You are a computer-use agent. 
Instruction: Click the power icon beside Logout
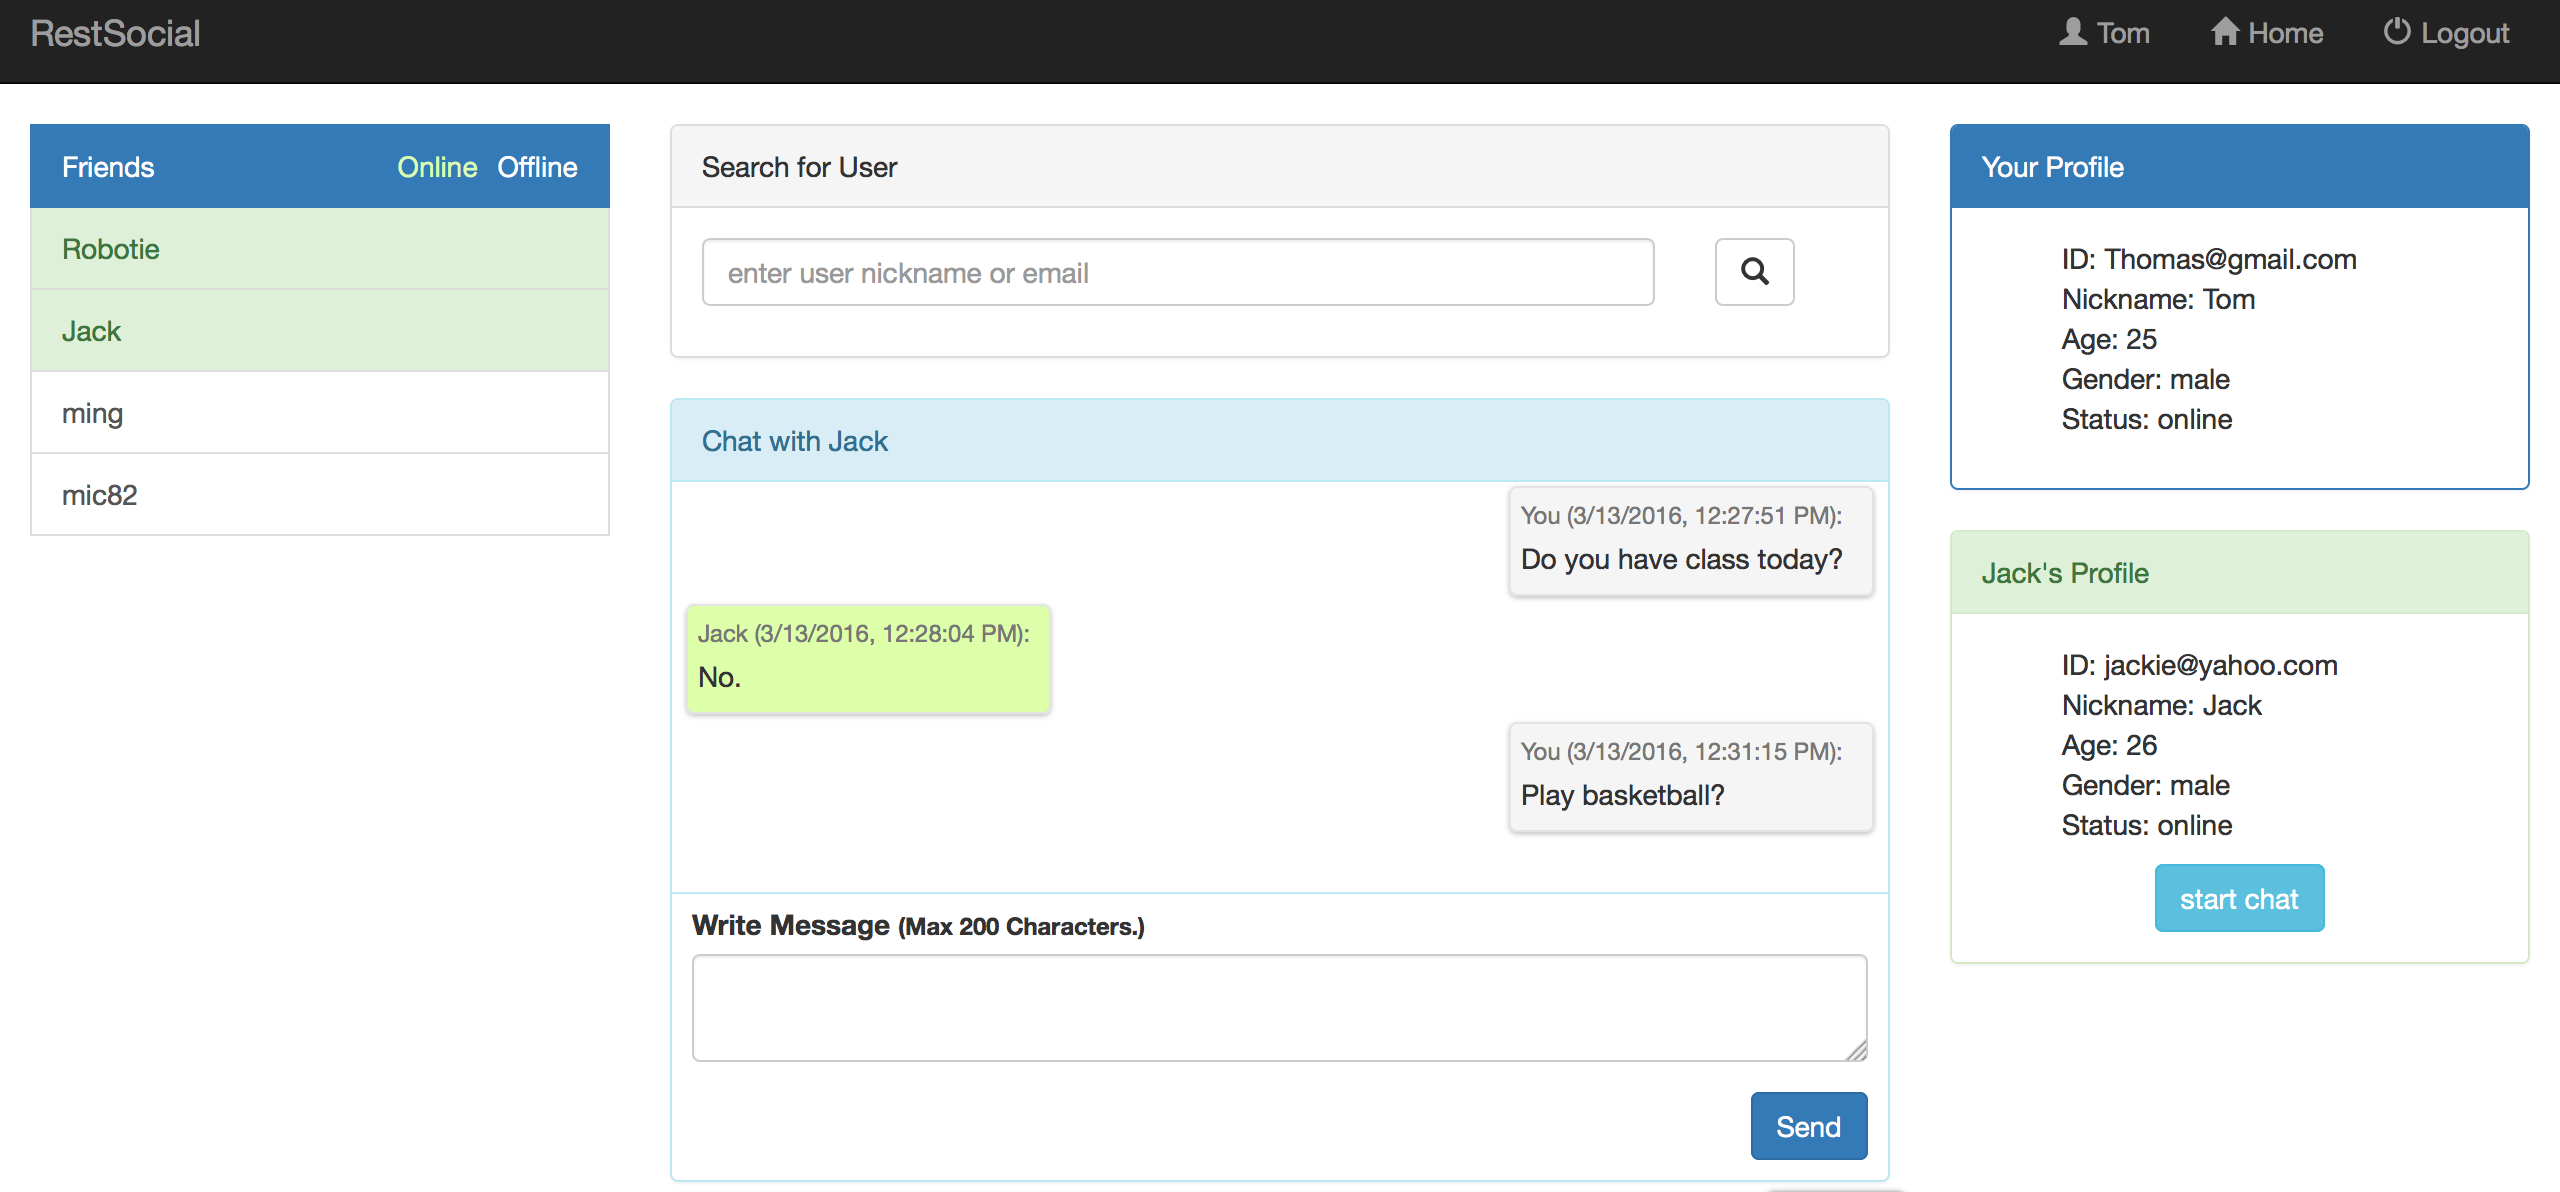tap(2397, 32)
